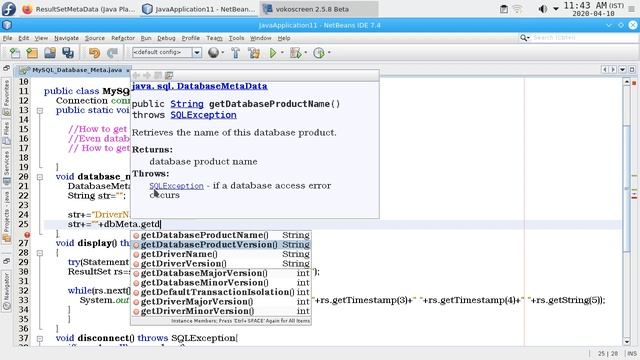Choose getDatabaseProductName() completion
The width and height of the screenshot is (640, 360).
[221, 235]
